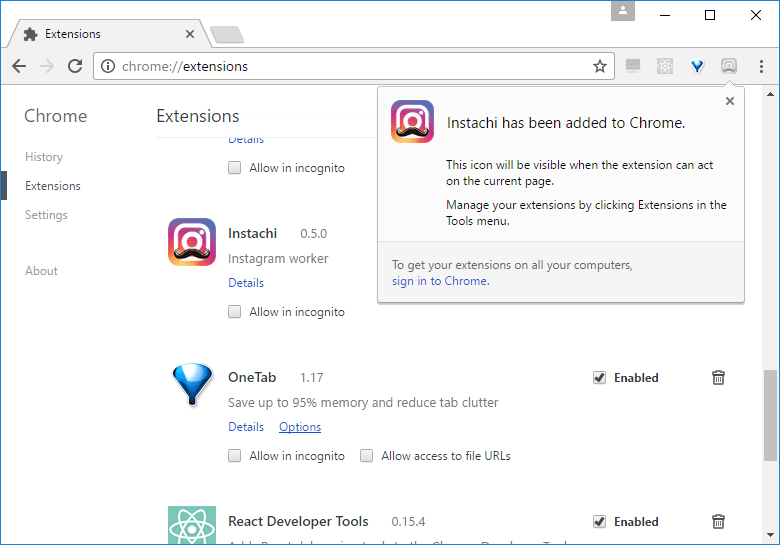The height and width of the screenshot is (545, 780).
Task: Click the React Developer Tools version 0.15.4
Action: [x=408, y=522]
